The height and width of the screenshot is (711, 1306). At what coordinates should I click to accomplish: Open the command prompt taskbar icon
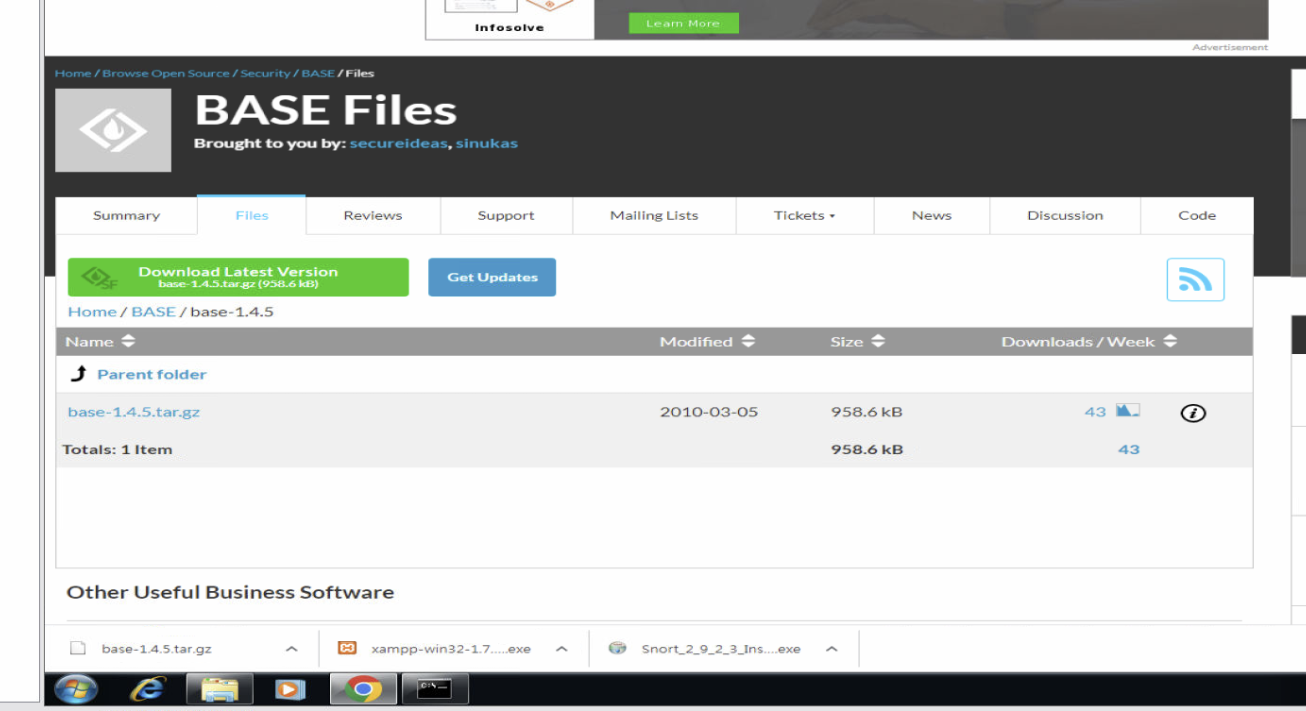pos(434,689)
